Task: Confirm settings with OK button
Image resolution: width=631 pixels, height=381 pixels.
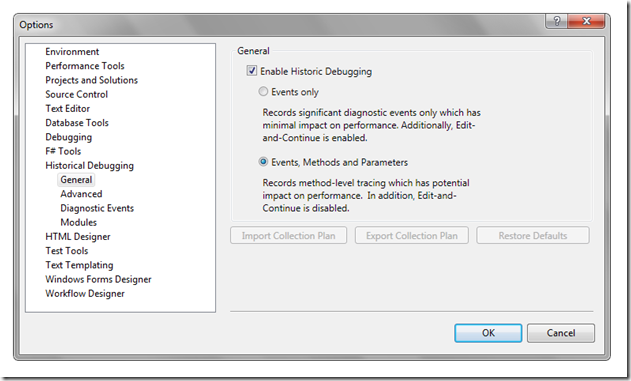Action: (488, 333)
